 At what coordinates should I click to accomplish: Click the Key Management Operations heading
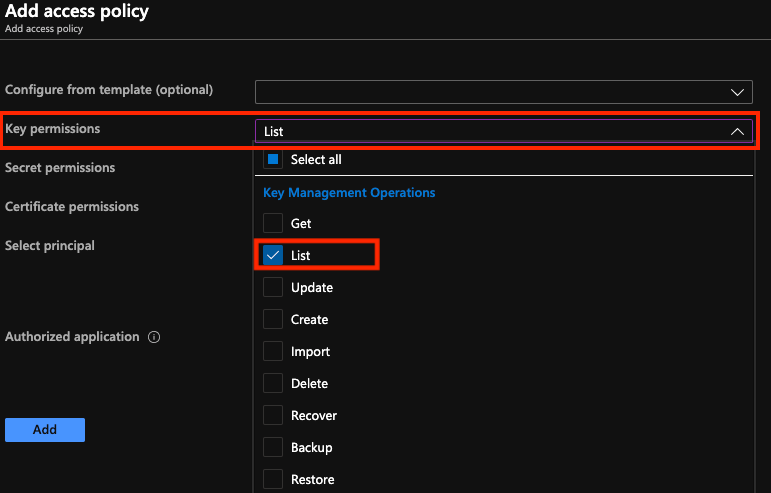(x=349, y=193)
